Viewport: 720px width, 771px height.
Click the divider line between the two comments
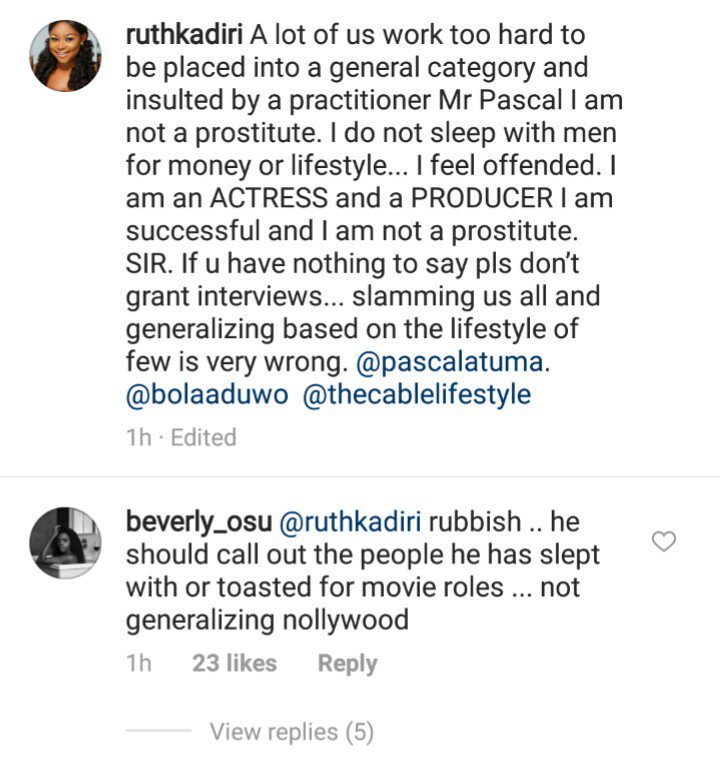pyautogui.click(x=360, y=476)
